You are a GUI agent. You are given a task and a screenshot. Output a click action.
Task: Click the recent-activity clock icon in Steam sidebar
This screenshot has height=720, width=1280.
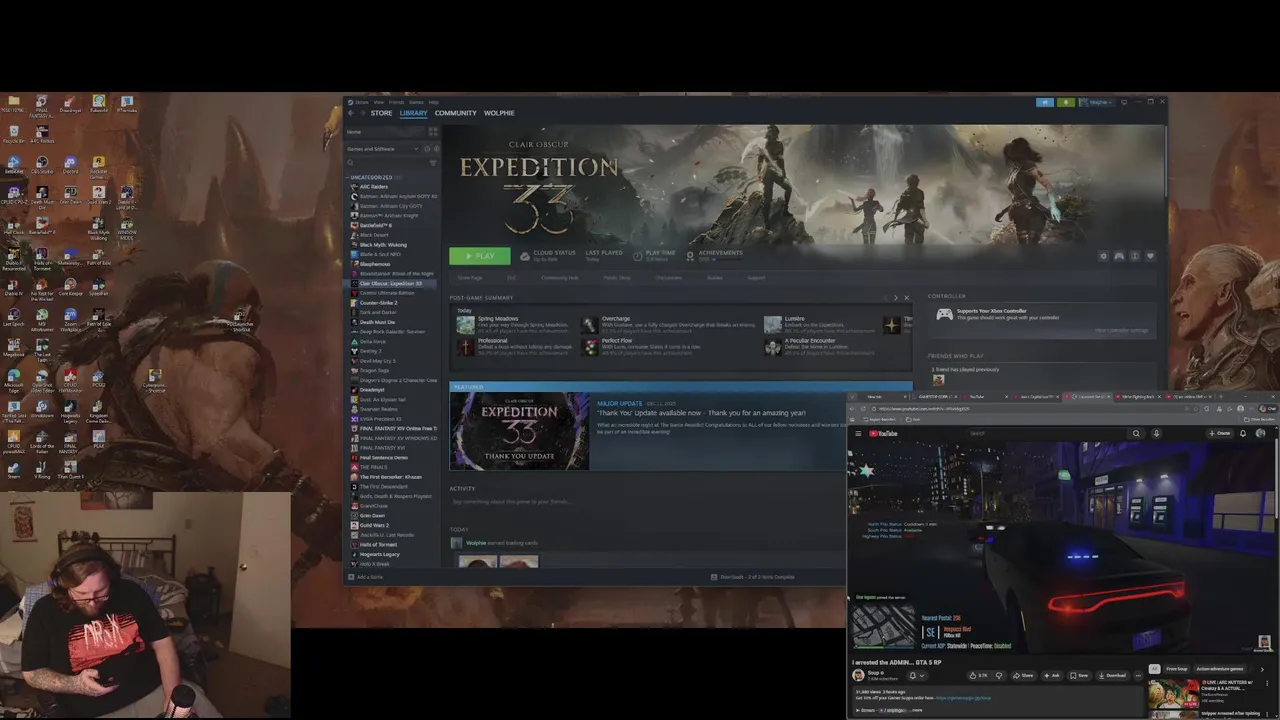pyautogui.click(x=427, y=149)
